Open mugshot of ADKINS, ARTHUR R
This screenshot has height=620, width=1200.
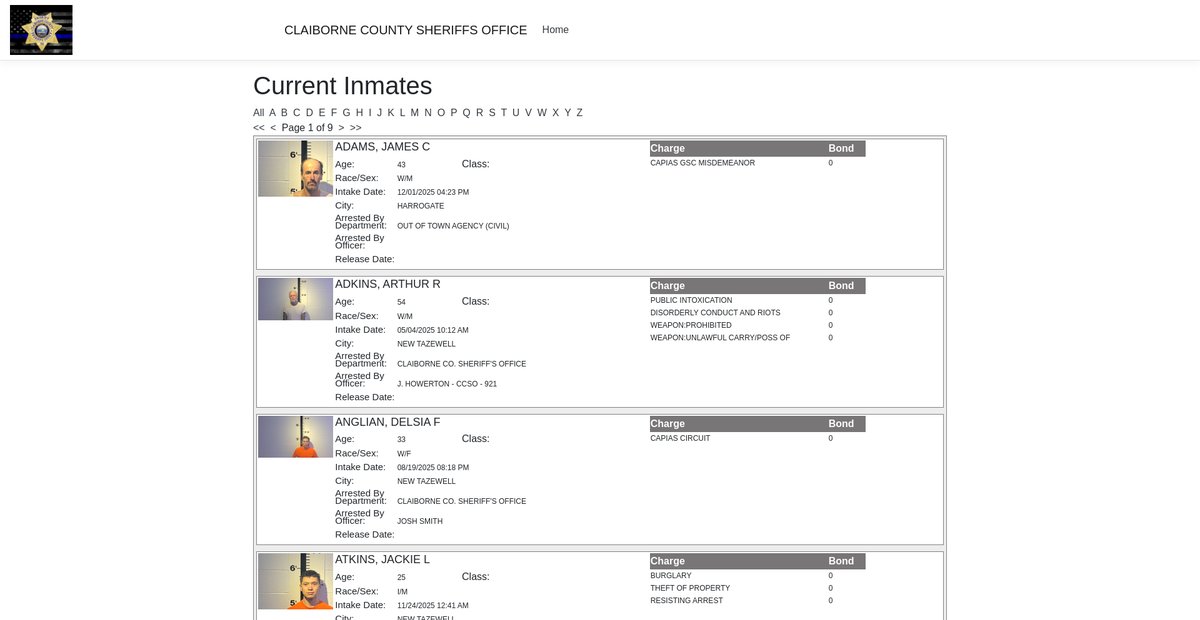[x=295, y=299]
